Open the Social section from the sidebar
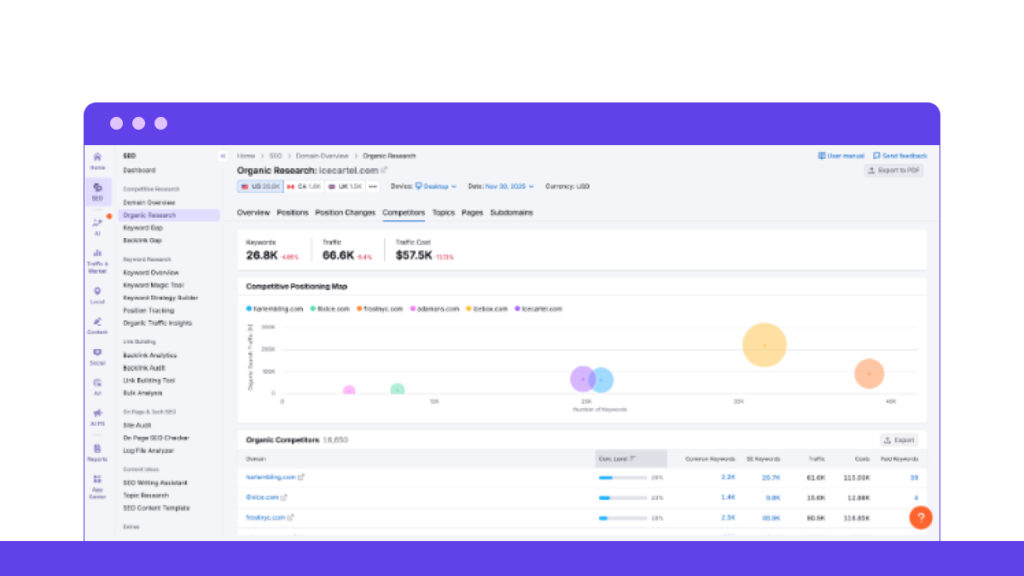 point(97,352)
